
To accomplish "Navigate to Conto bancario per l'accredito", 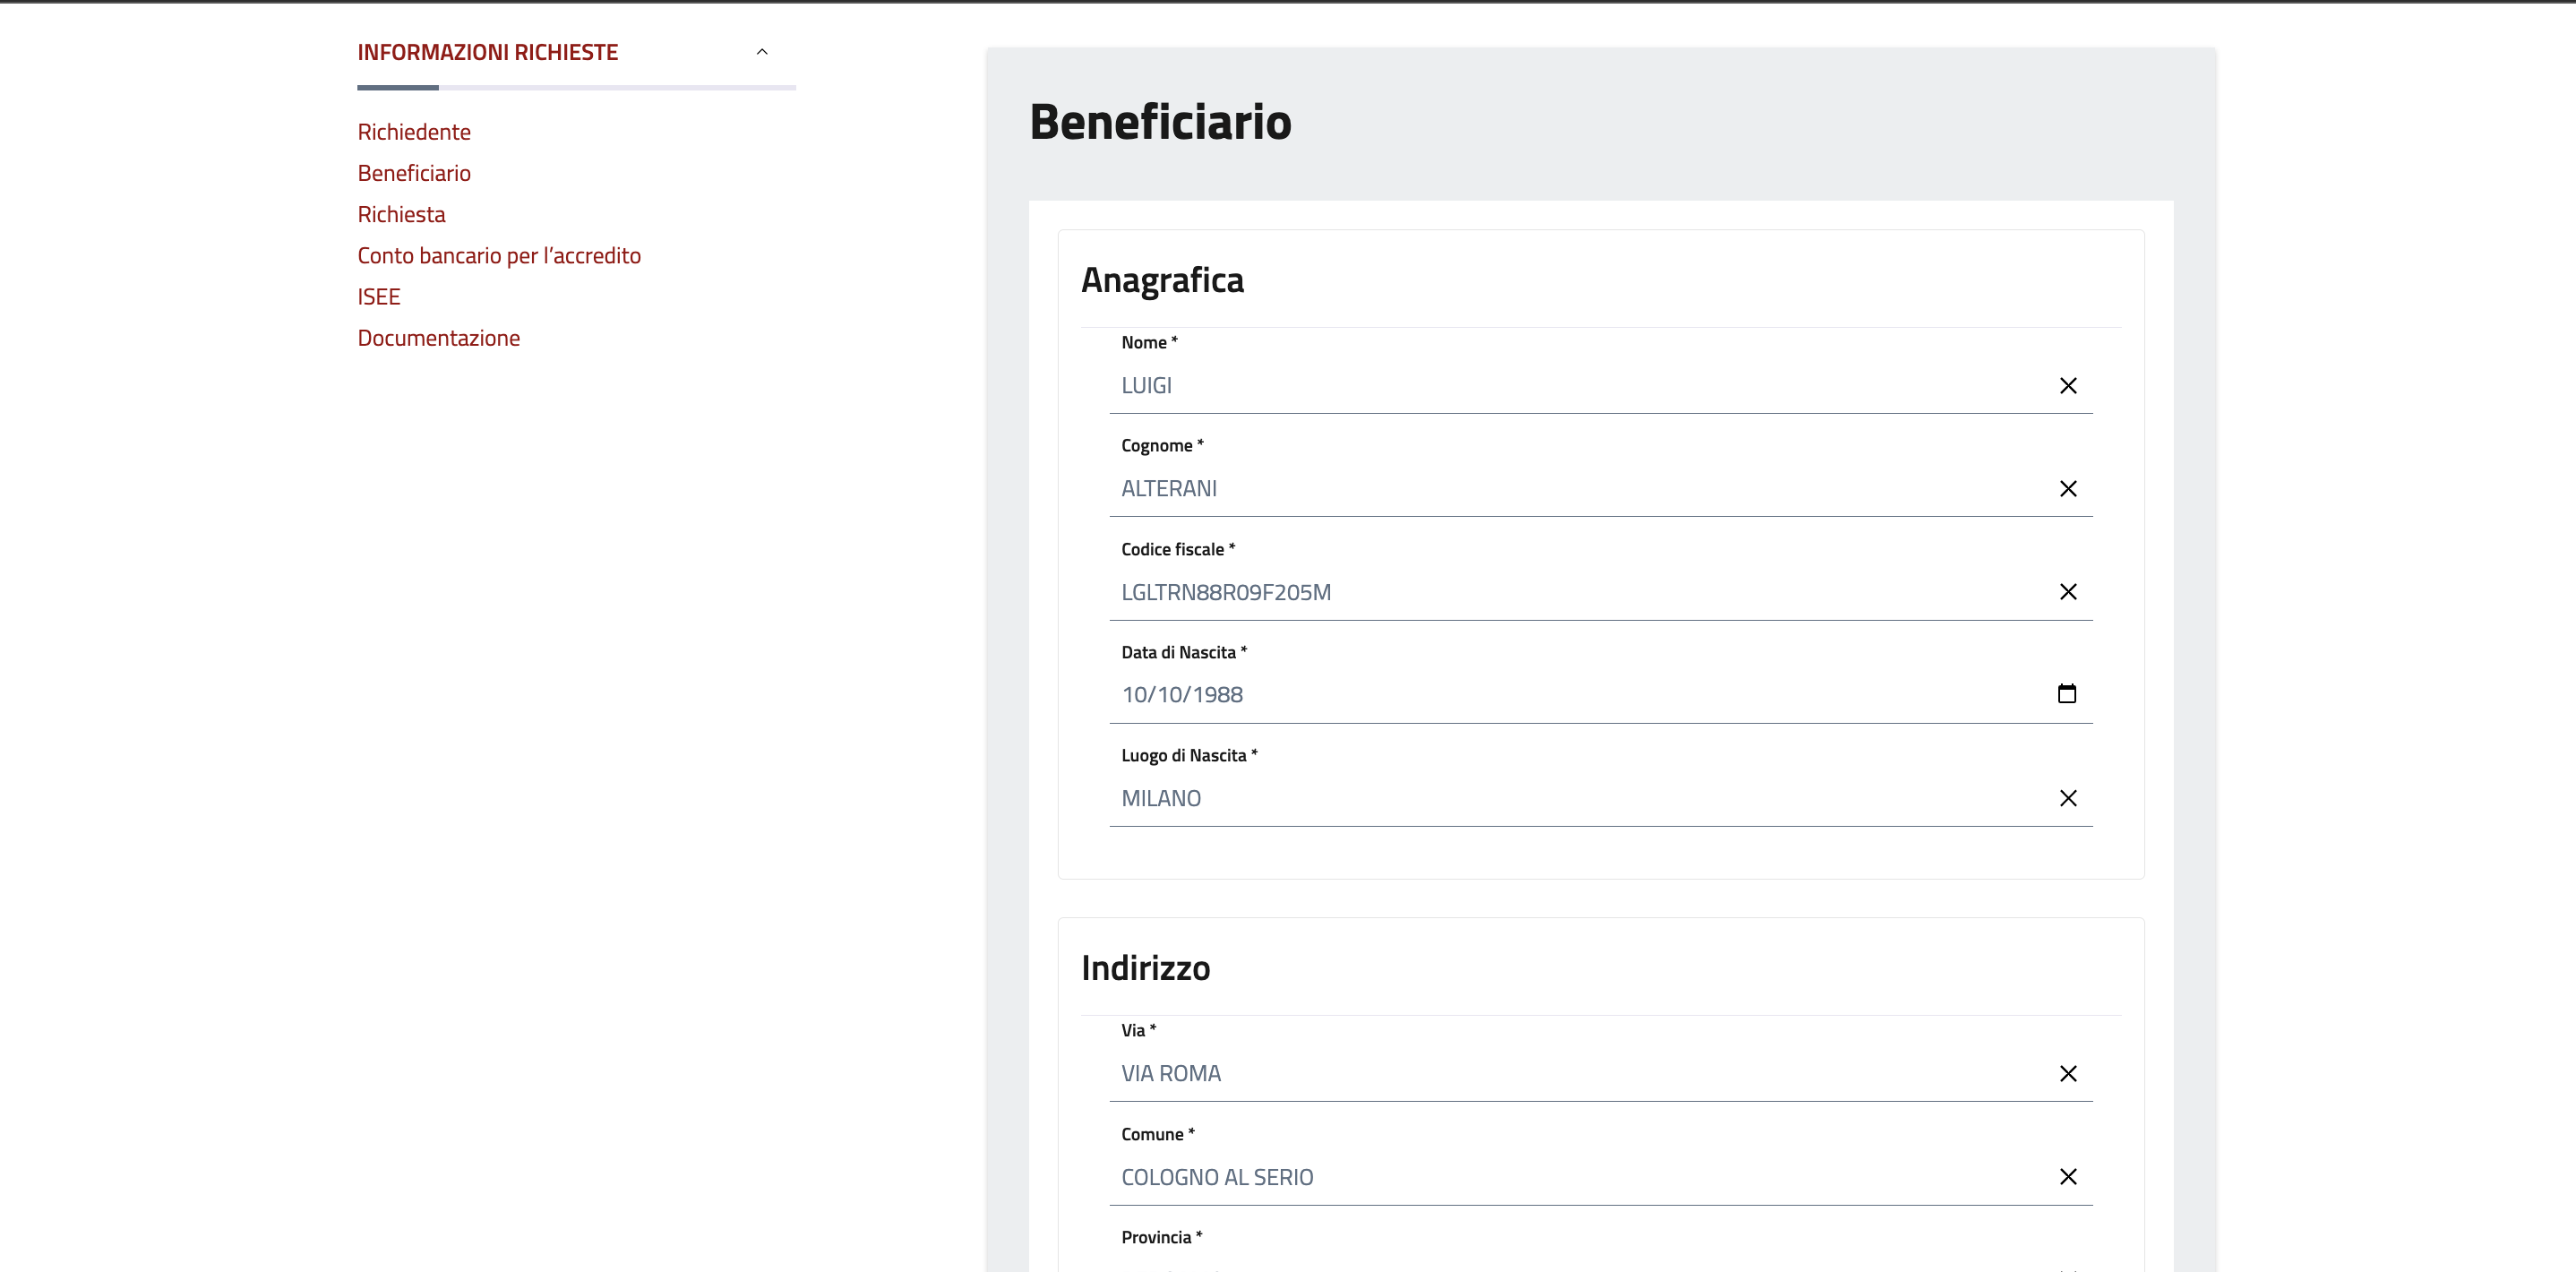I will click(499, 256).
